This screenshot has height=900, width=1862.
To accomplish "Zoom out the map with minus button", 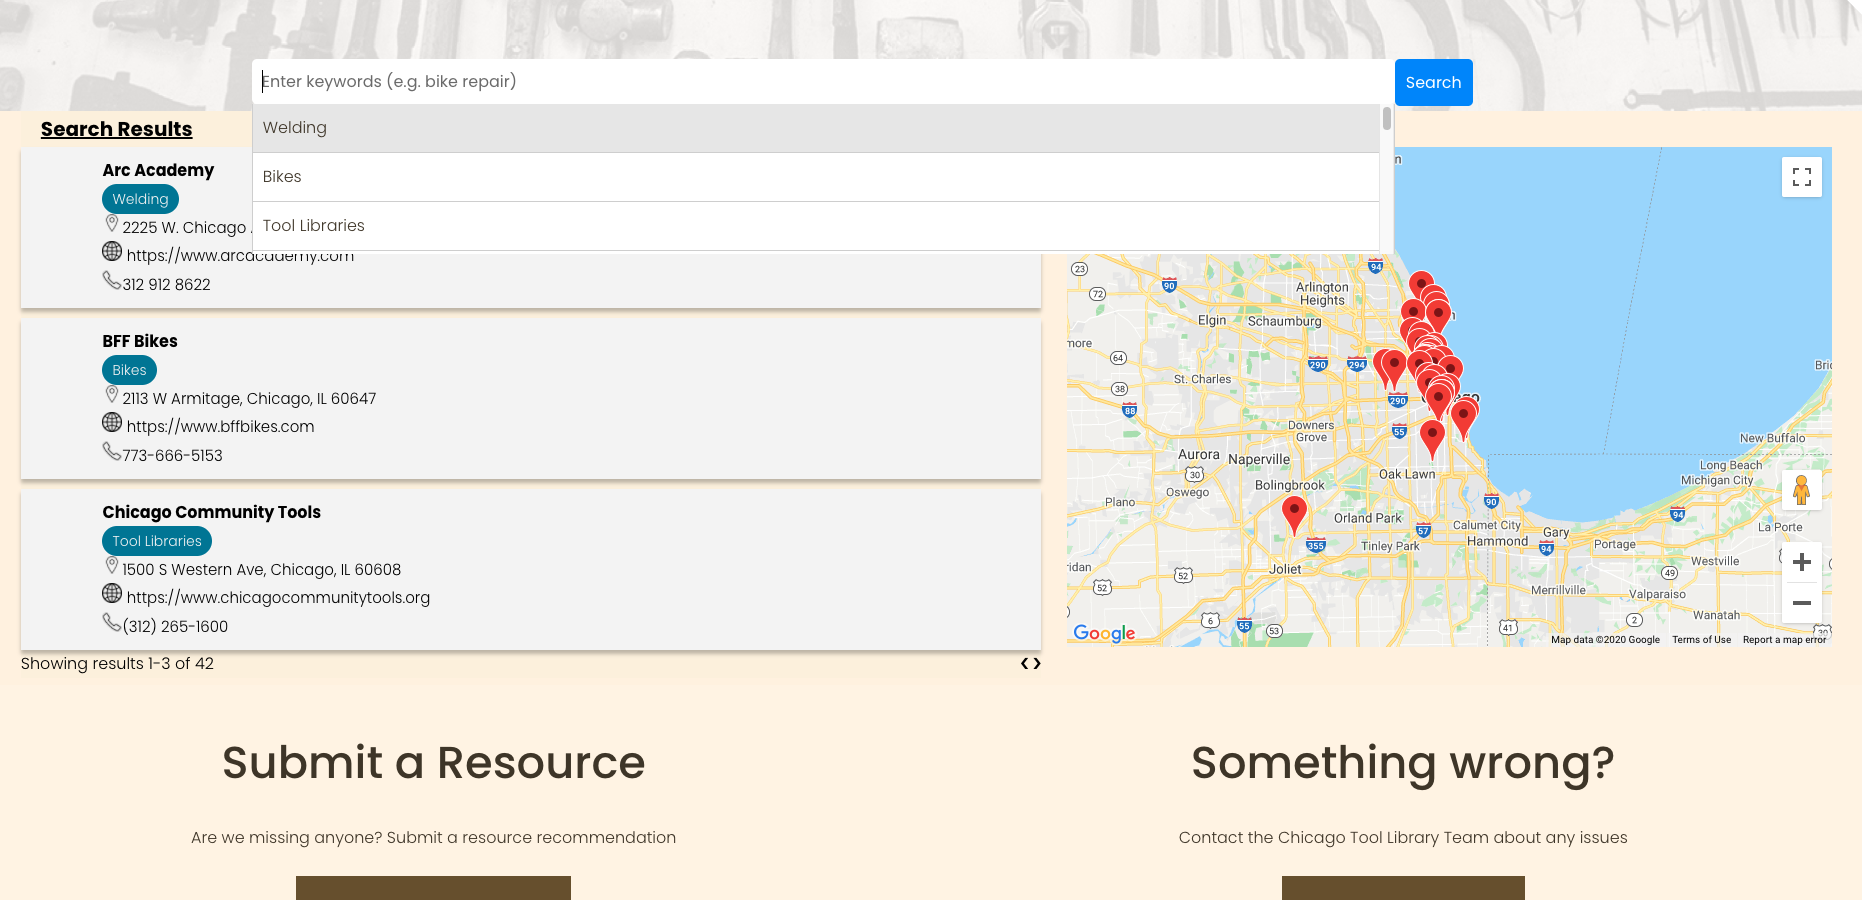I will pos(1801,603).
